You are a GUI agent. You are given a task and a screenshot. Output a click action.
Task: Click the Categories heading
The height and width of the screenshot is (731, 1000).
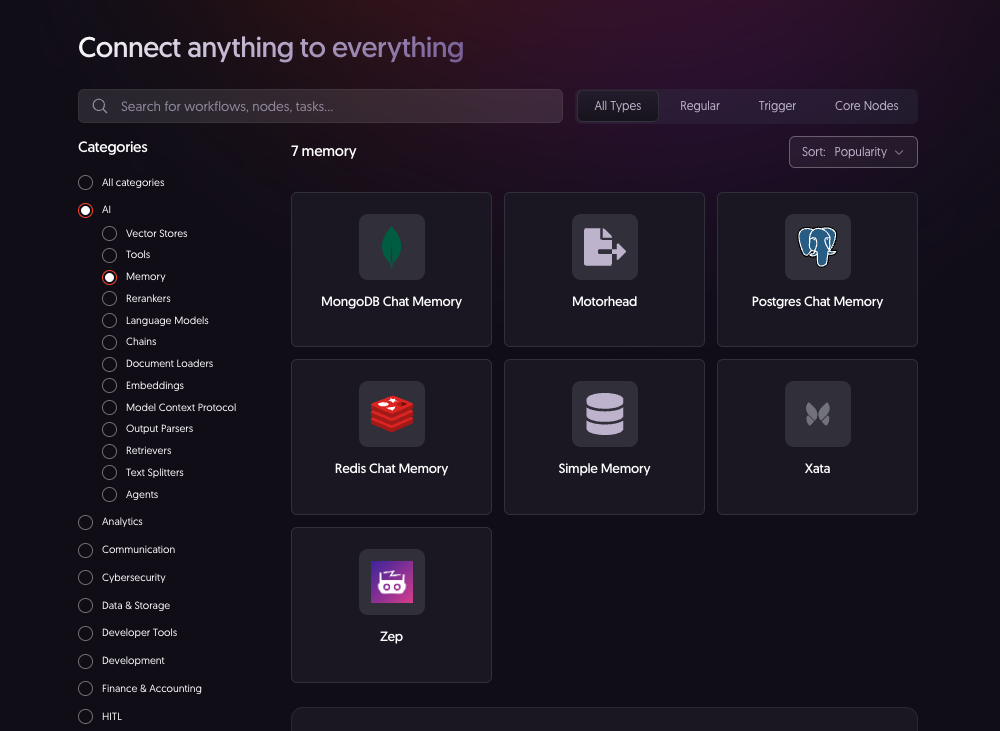pyautogui.click(x=113, y=147)
